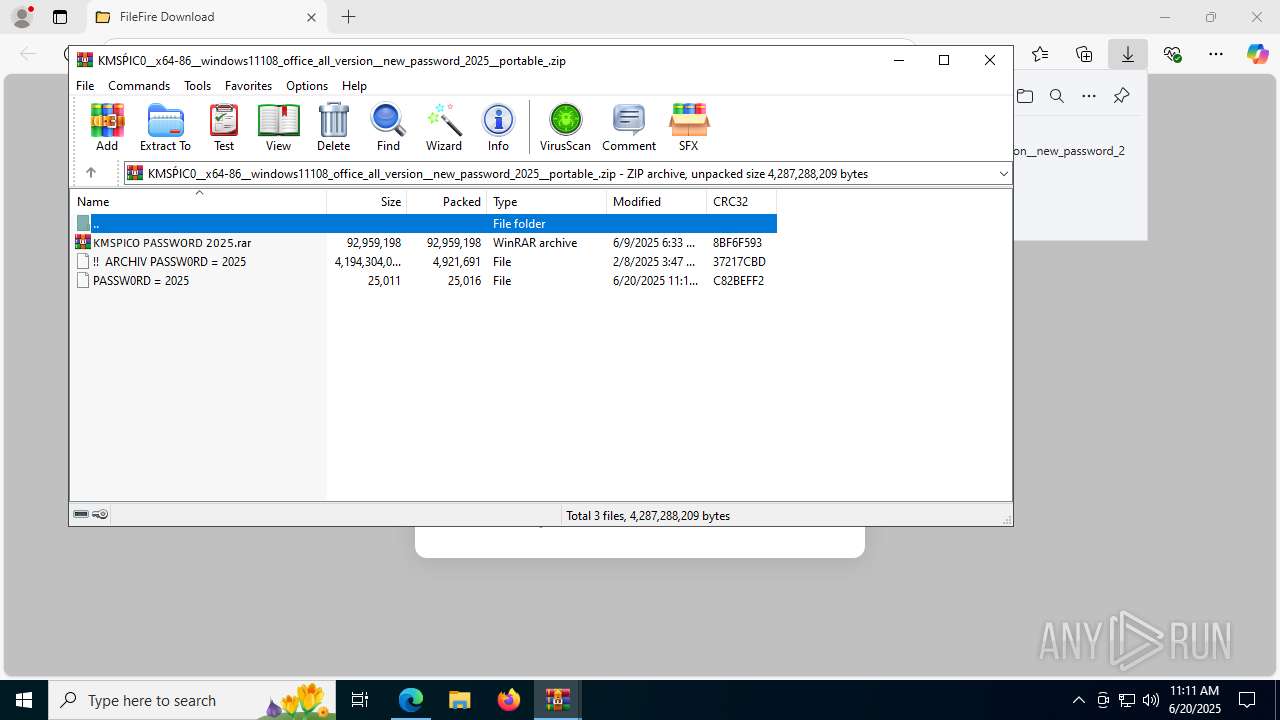Viewport: 1280px width, 720px height.
Task: Open a new browser tab
Action: click(348, 17)
